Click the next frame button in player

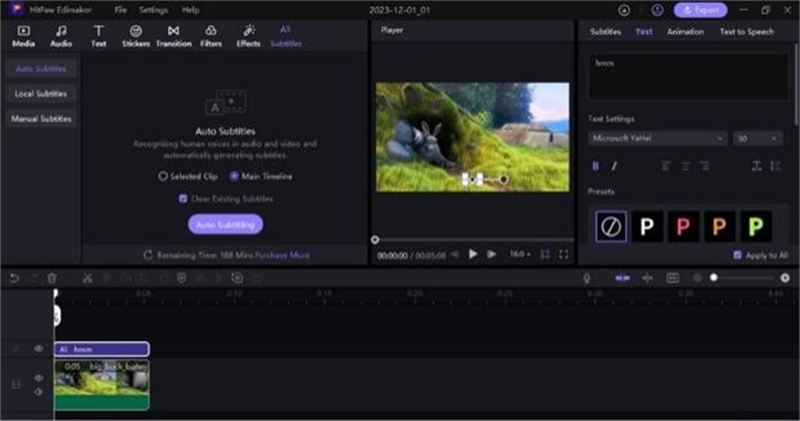click(491, 254)
